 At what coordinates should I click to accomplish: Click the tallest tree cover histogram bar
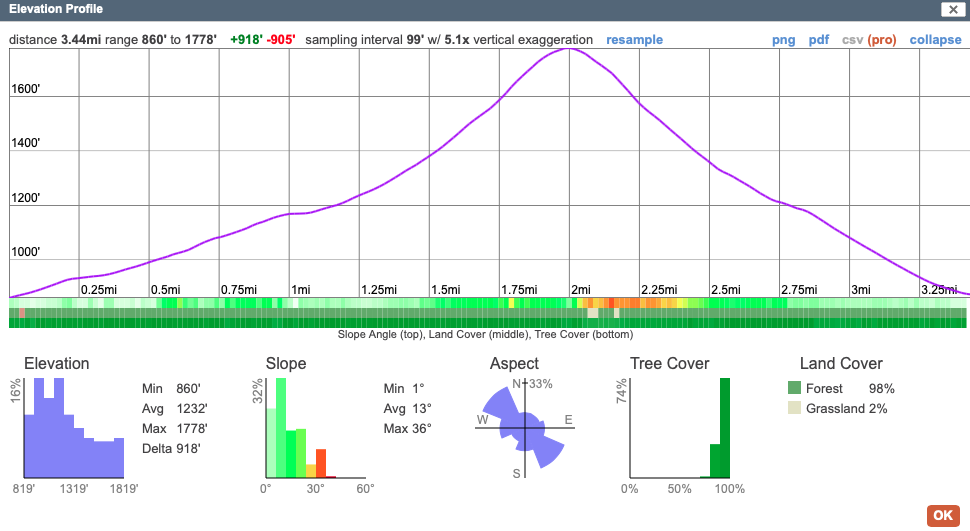click(725, 428)
